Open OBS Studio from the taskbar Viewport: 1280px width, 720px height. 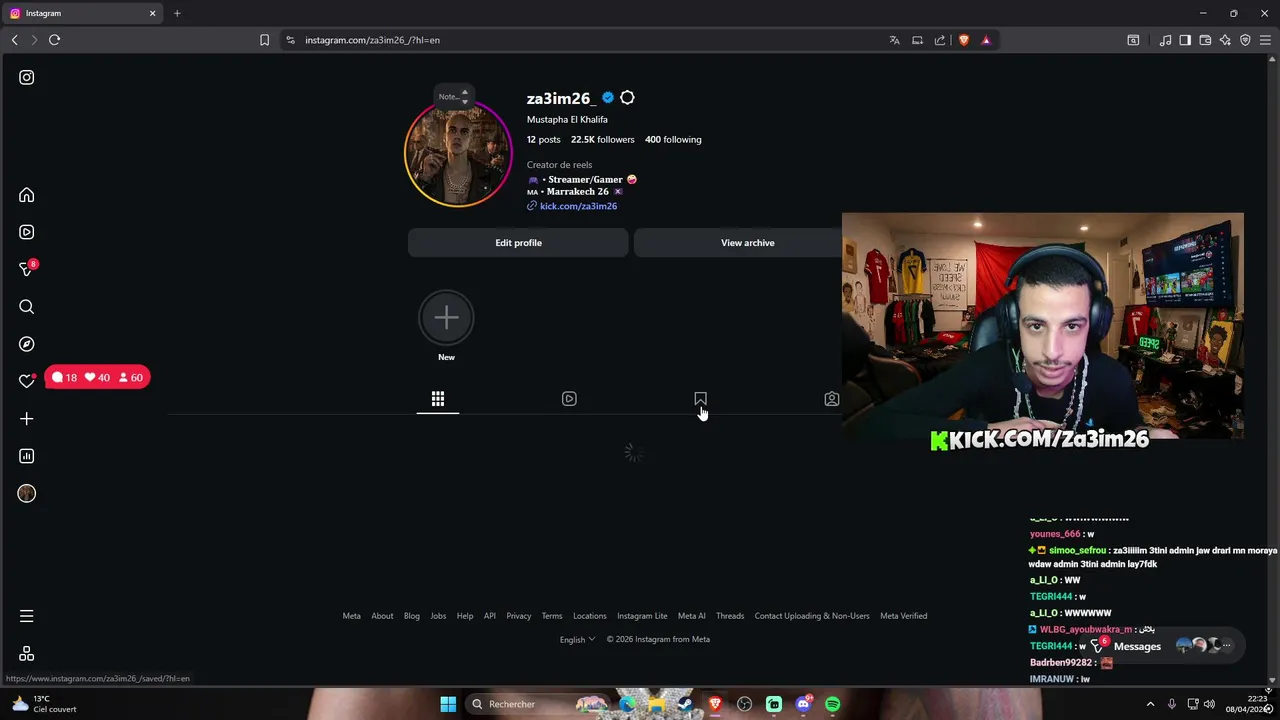pos(744,704)
